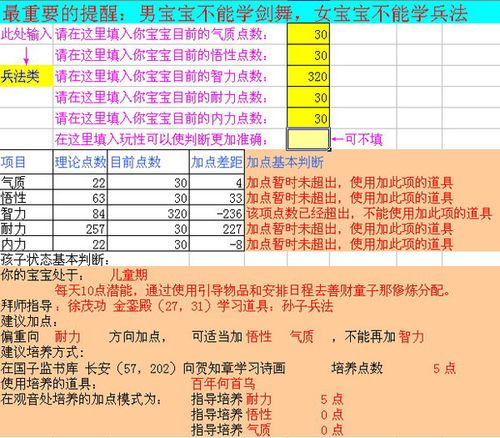Click the 智力 gap value -236
500x438 pixels.
[217, 213]
